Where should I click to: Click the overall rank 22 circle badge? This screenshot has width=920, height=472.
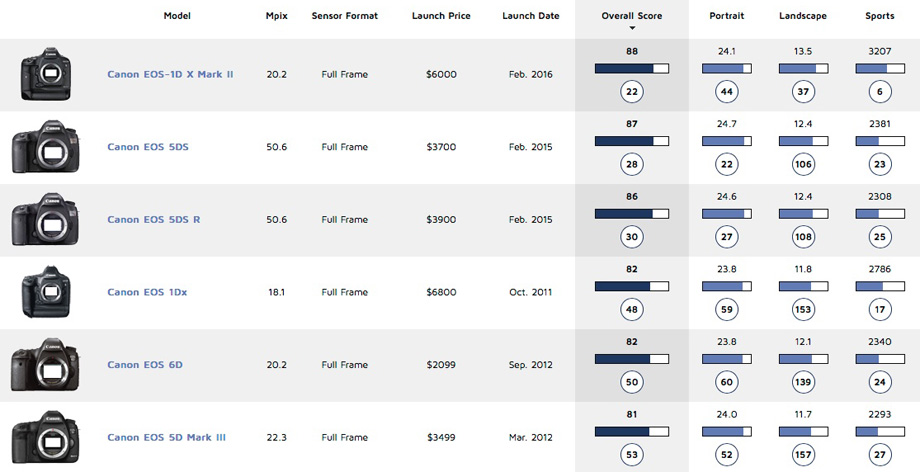(632, 92)
